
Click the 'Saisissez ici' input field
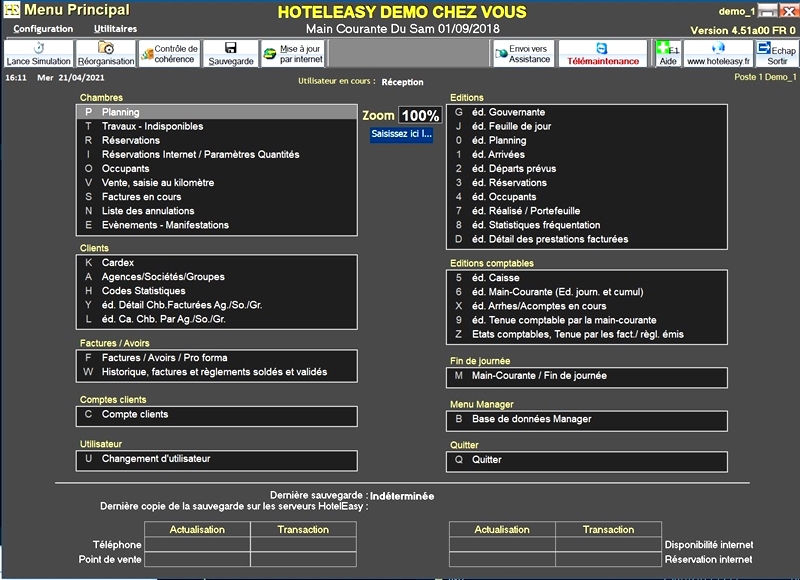click(x=401, y=134)
